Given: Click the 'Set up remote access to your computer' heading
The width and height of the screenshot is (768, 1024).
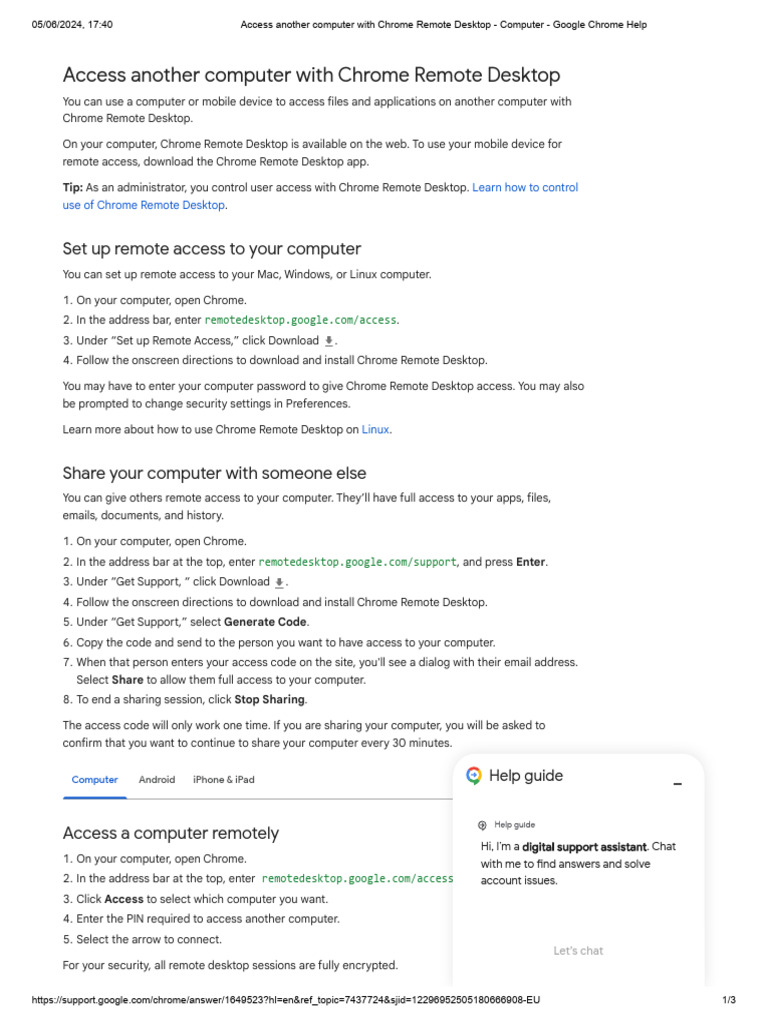Looking at the screenshot, I should click(x=211, y=249).
